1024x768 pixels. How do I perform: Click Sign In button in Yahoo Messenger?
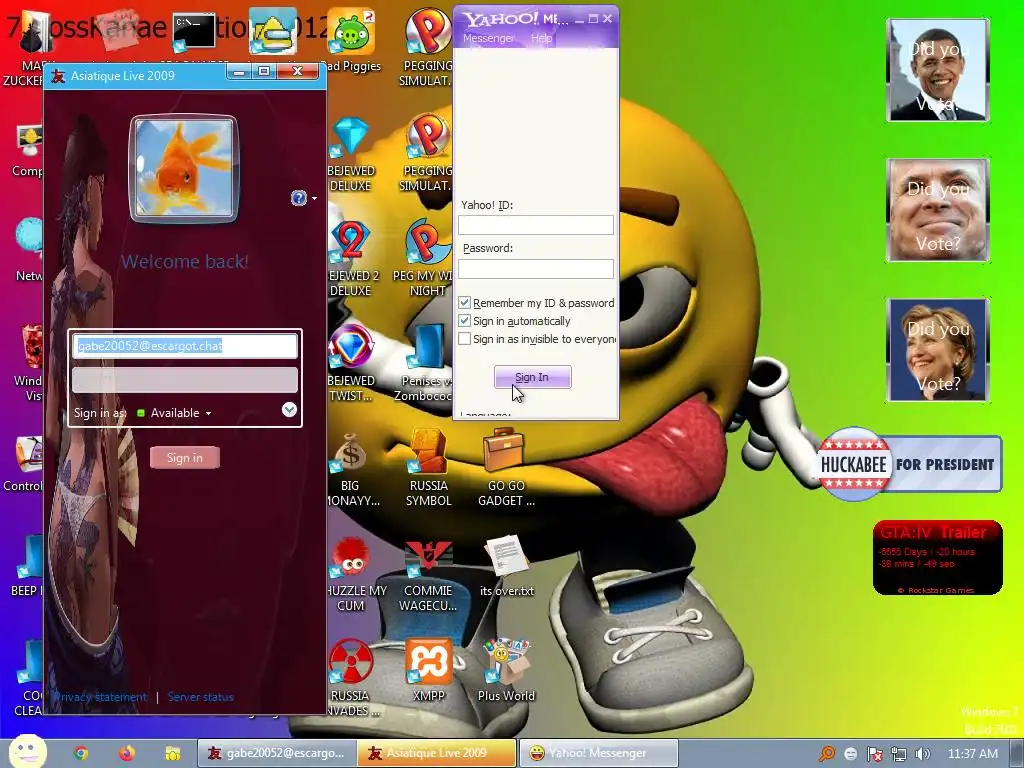pos(532,377)
